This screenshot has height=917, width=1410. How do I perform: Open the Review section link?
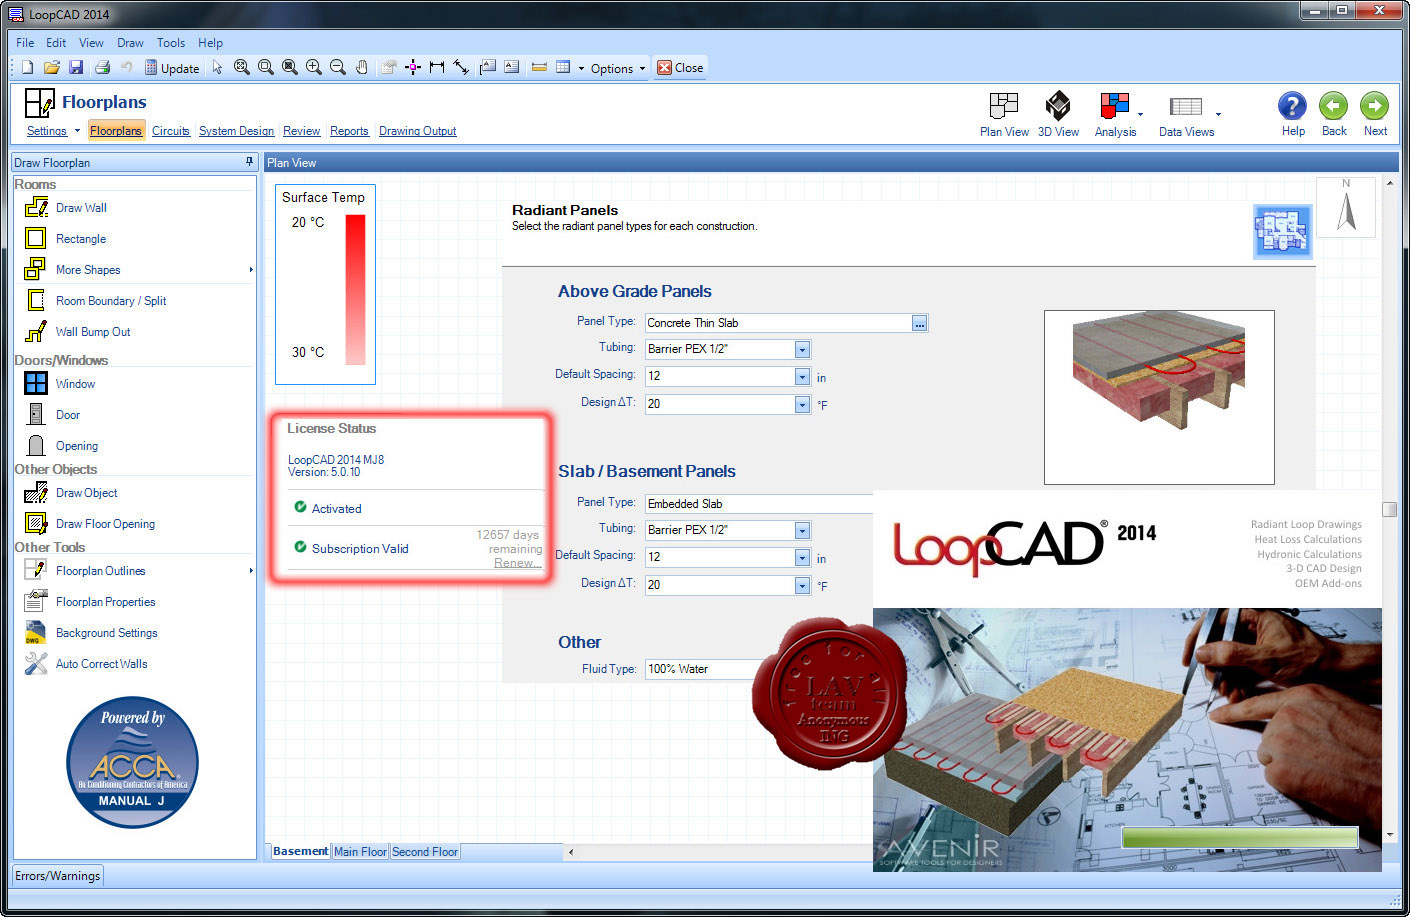[302, 131]
